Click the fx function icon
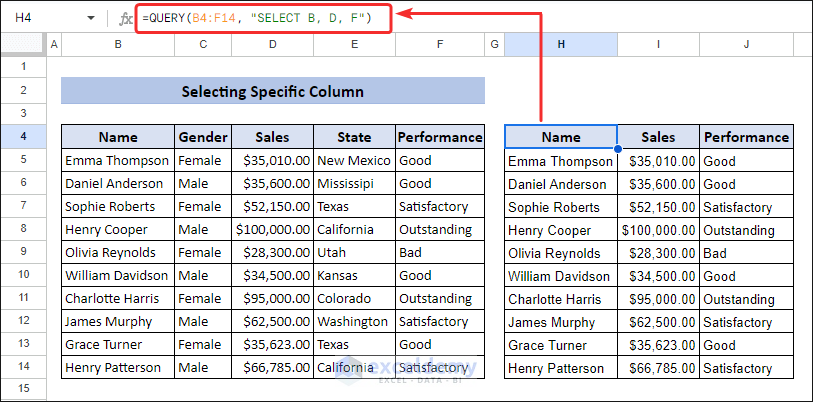Screen dimensions: 813x402 pyautogui.click(x=125, y=18)
